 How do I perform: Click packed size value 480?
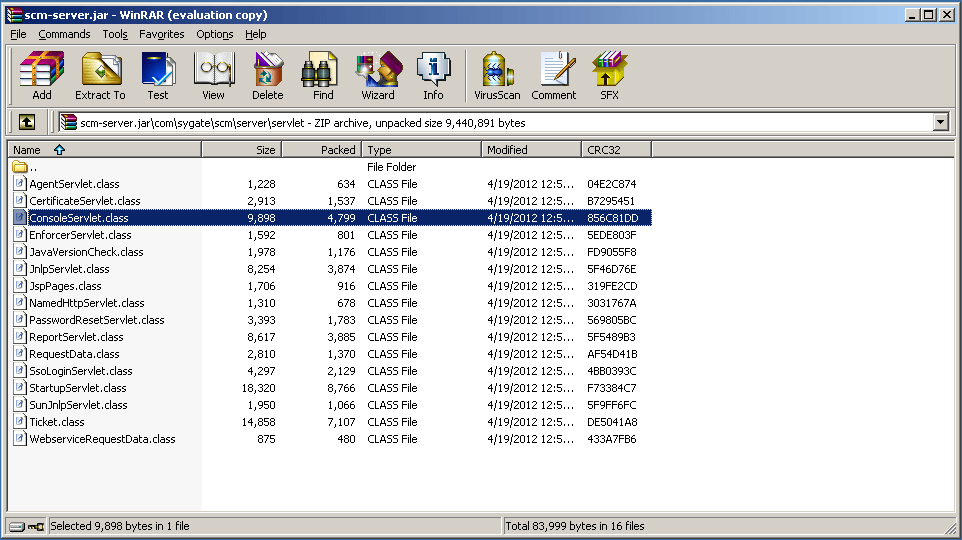point(346,439)
